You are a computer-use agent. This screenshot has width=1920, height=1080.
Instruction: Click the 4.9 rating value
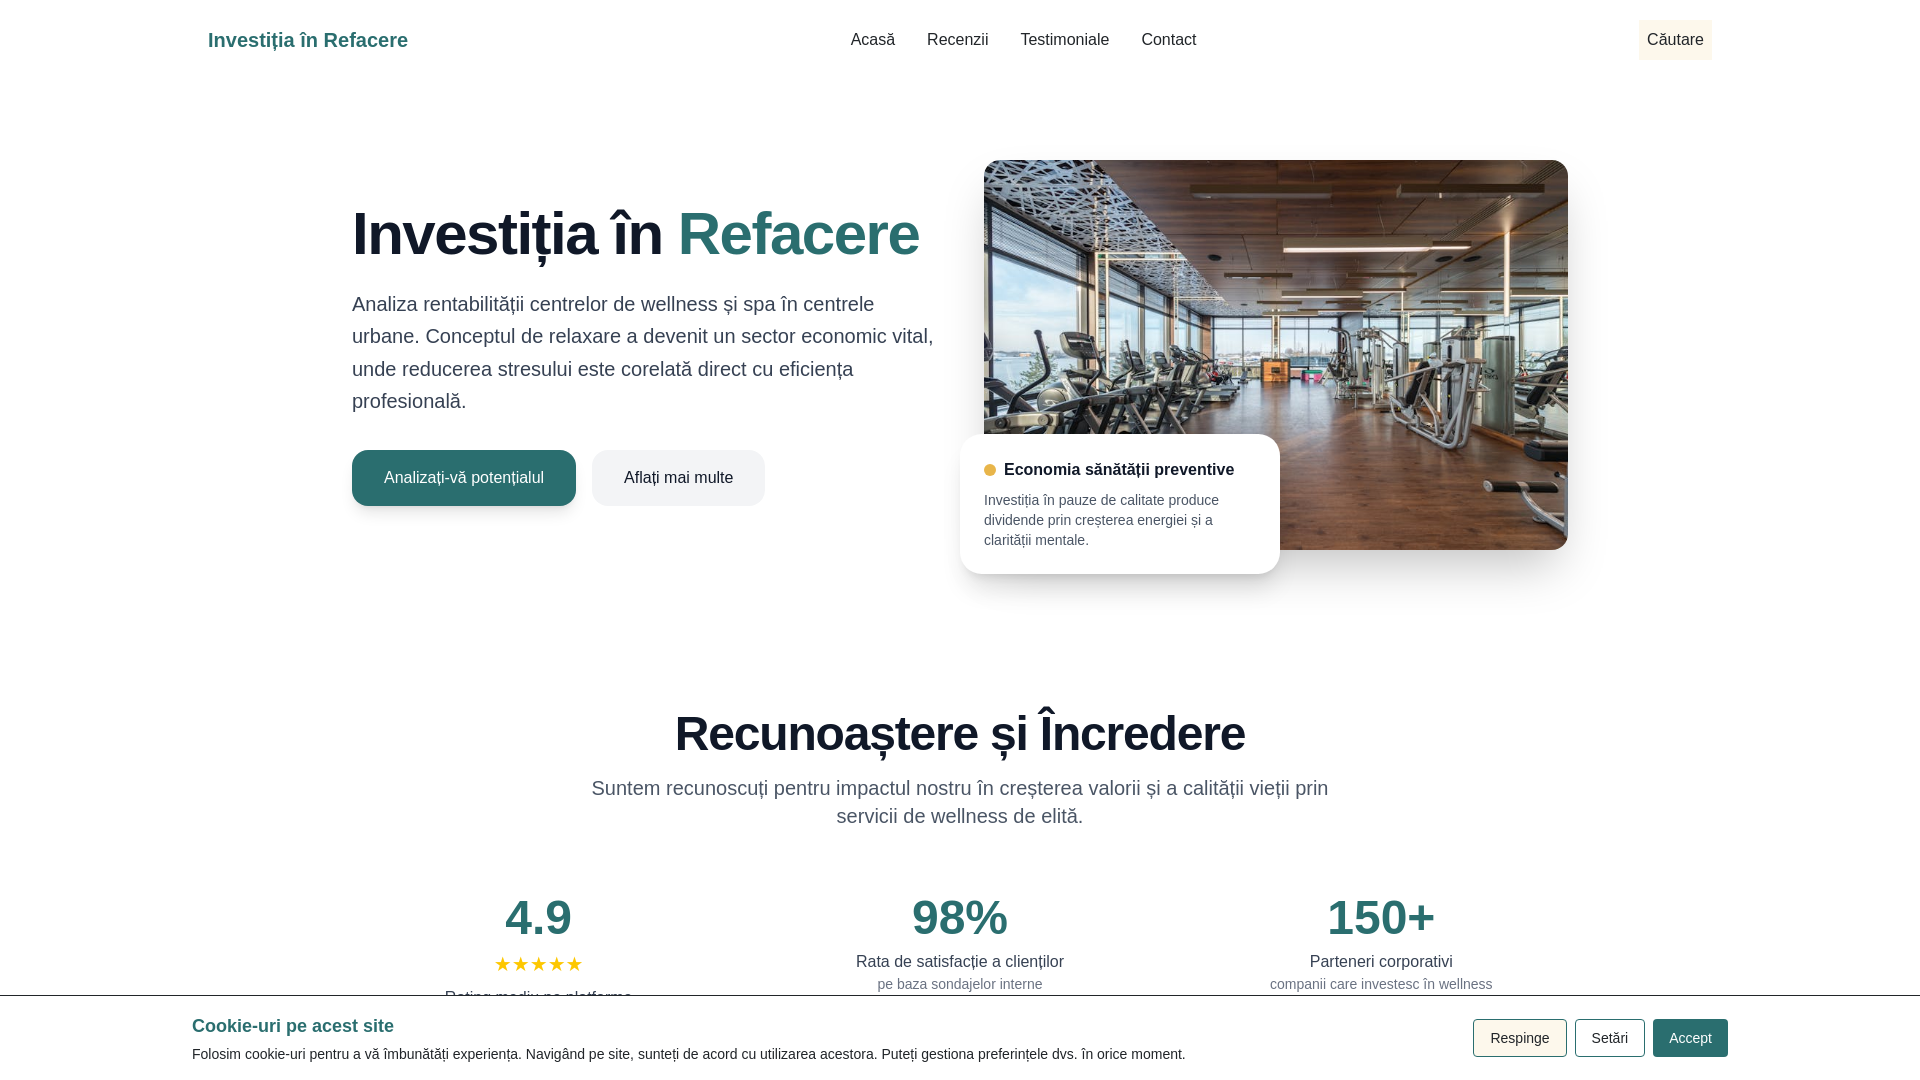538,918
